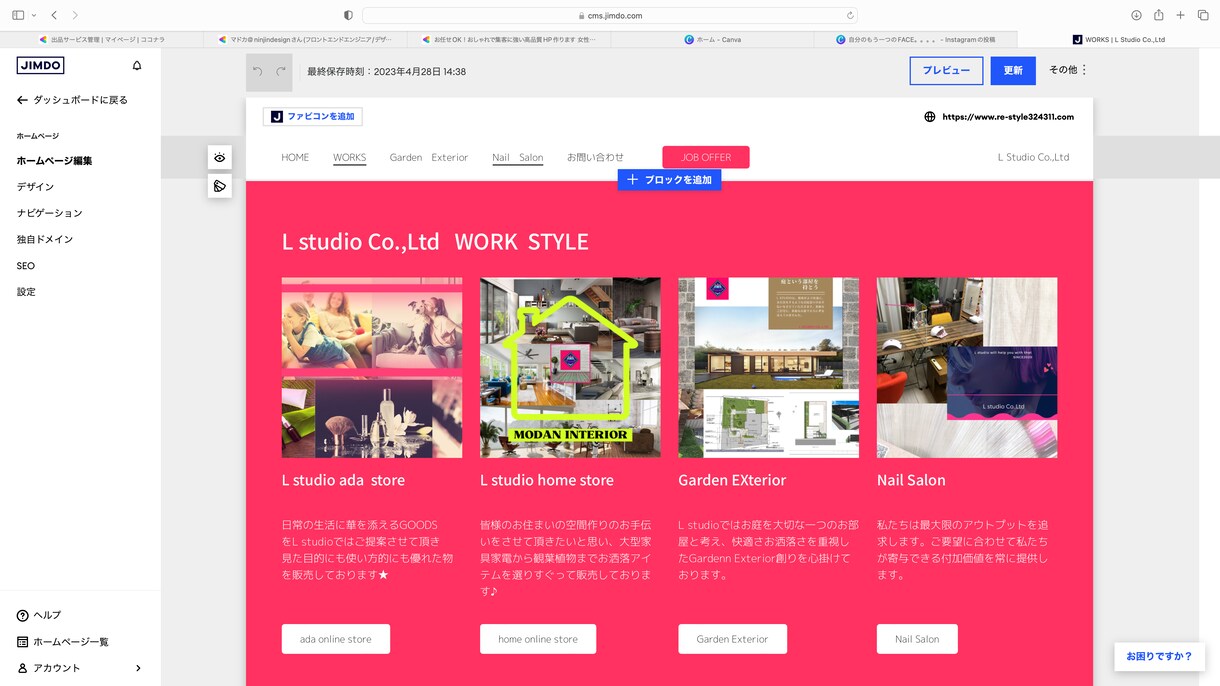This screenshot has height=686, width=1220.
Task: Switch to お任せOK HP作ります tab
Action: pos(509,39)
